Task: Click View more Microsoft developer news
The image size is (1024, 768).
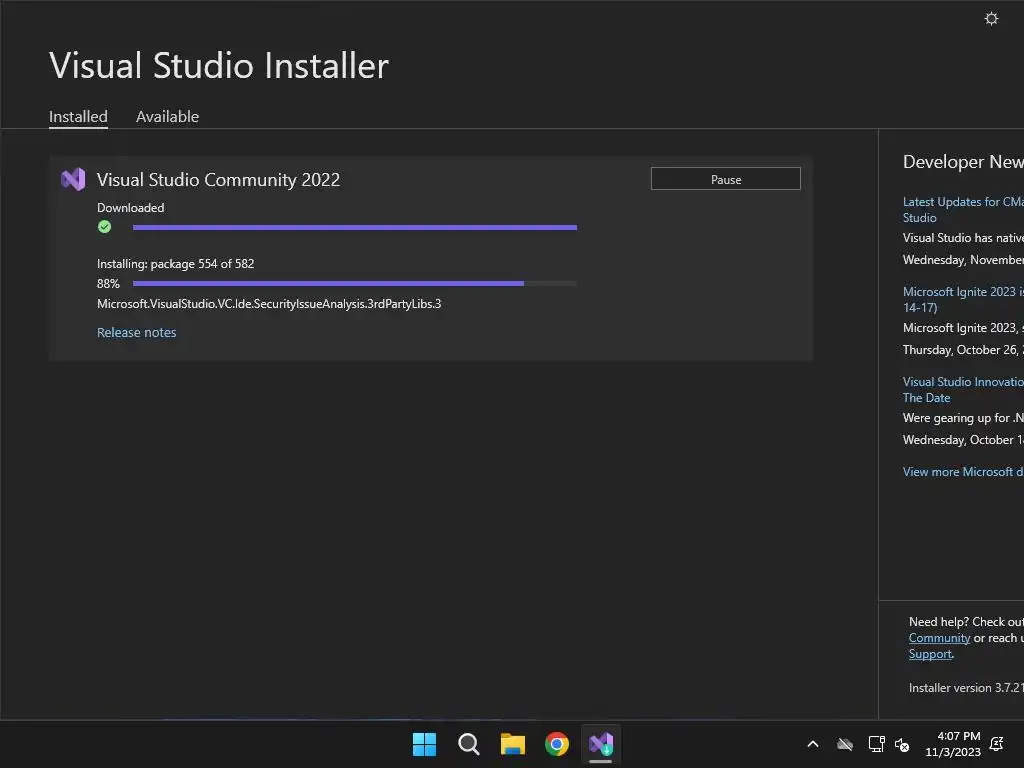Action: point(963,472)
